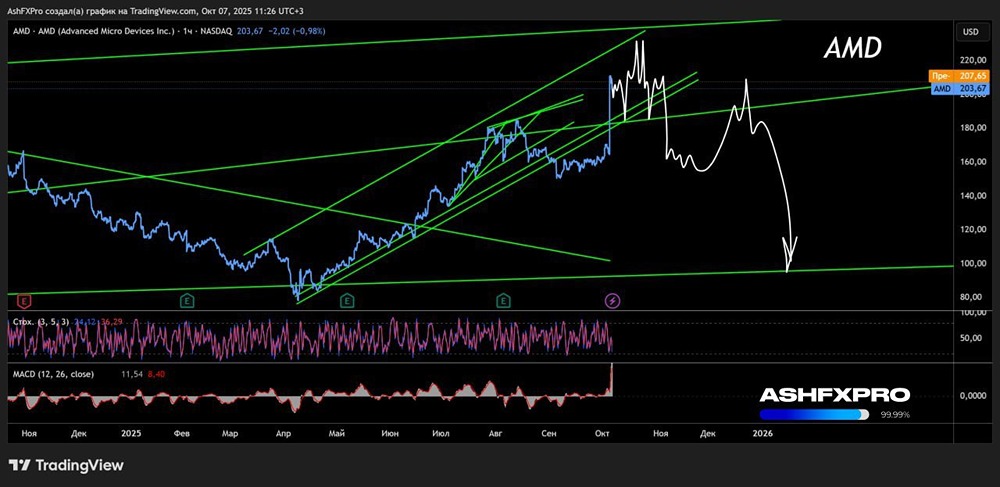Click the orange pre-market price tag 207,65
The image size is (1000, 487).
tap(959, 76)
